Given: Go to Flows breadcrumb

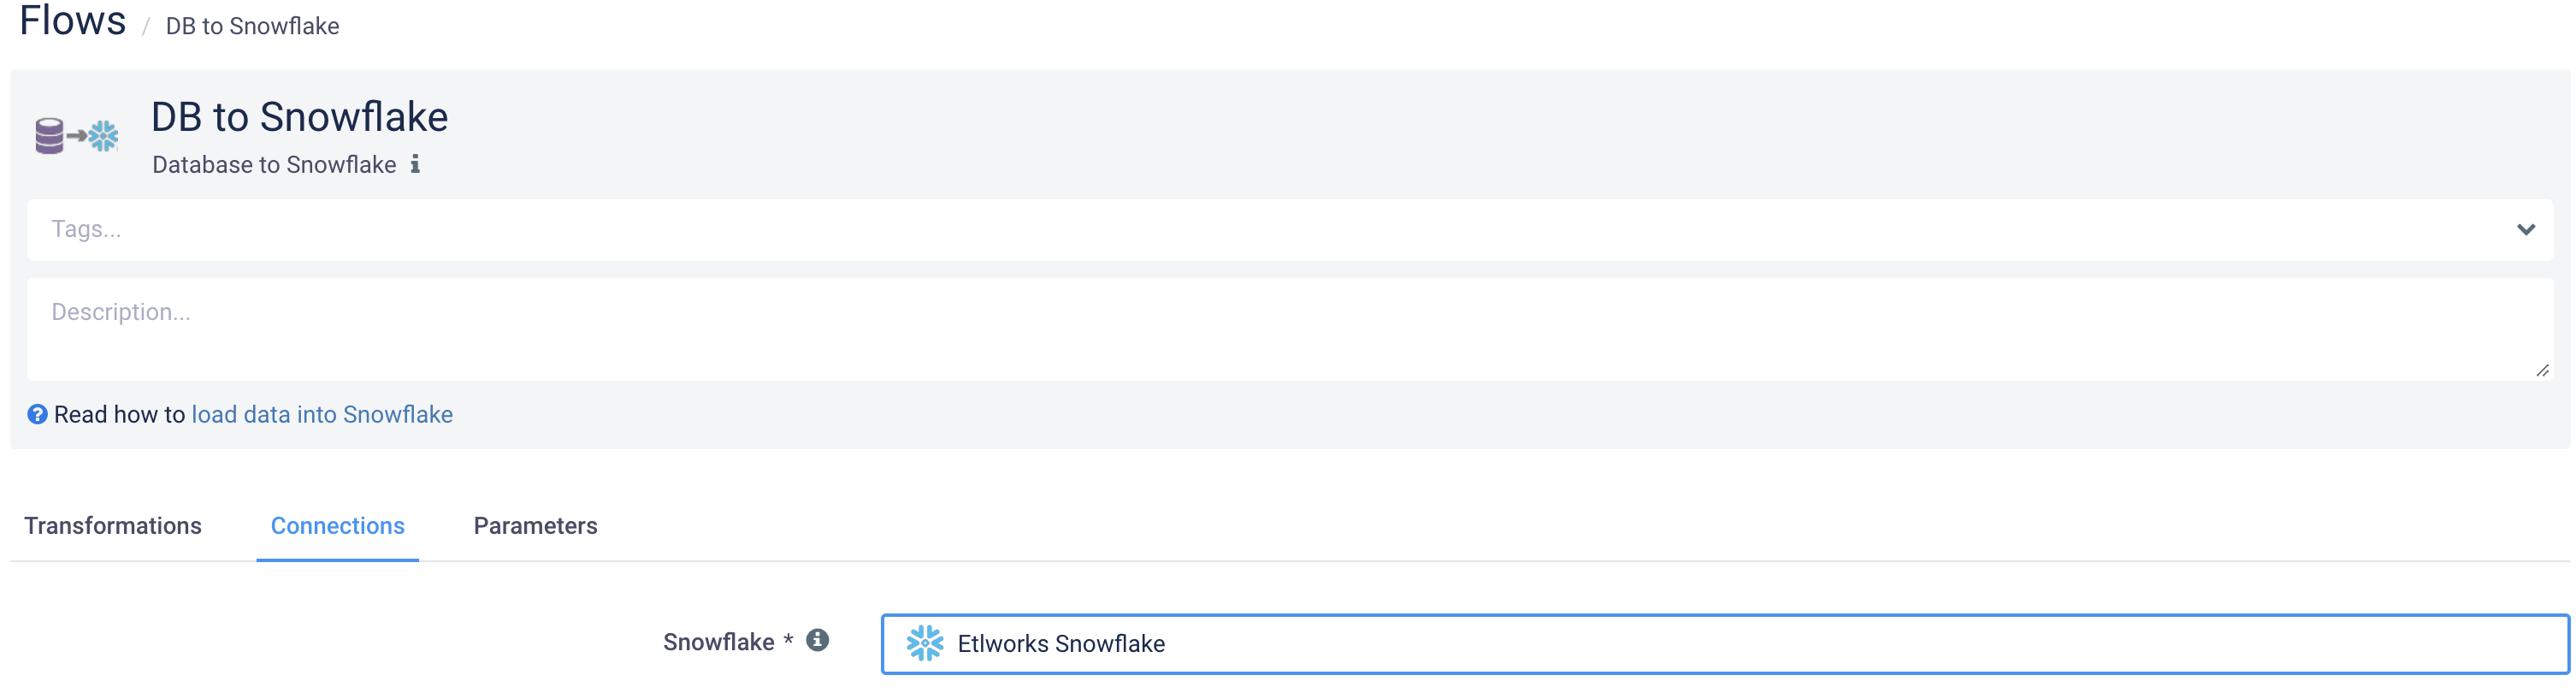Looking at the screenshot, I should 73,21.
